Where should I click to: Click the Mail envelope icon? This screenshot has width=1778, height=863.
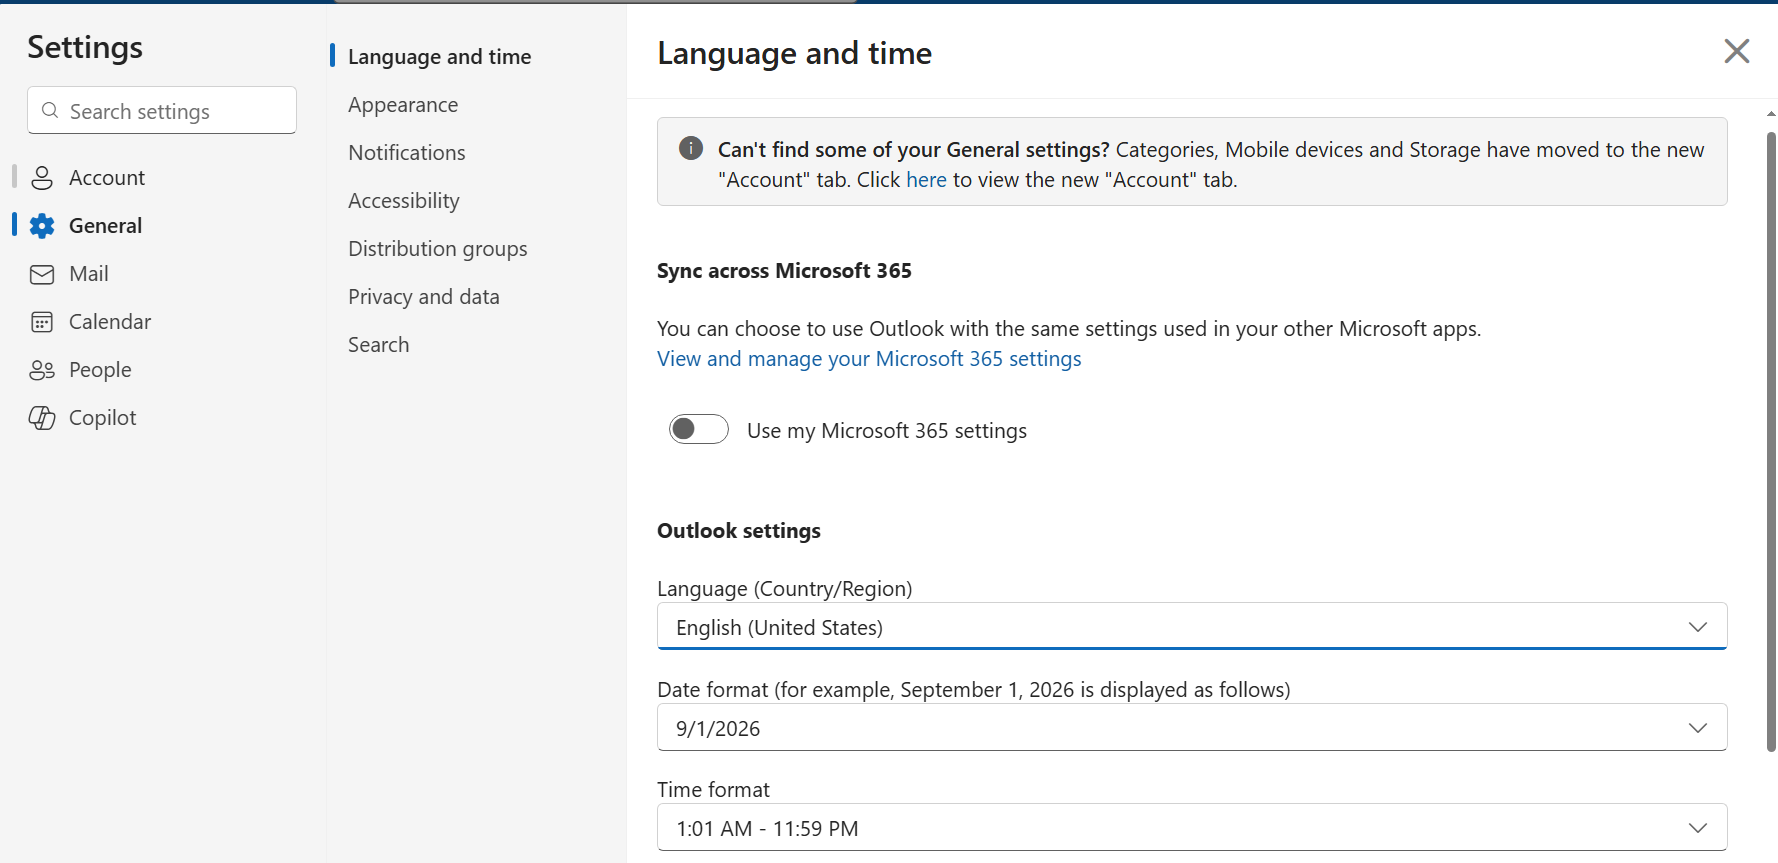pyautogui.click(x=42, y=274)
